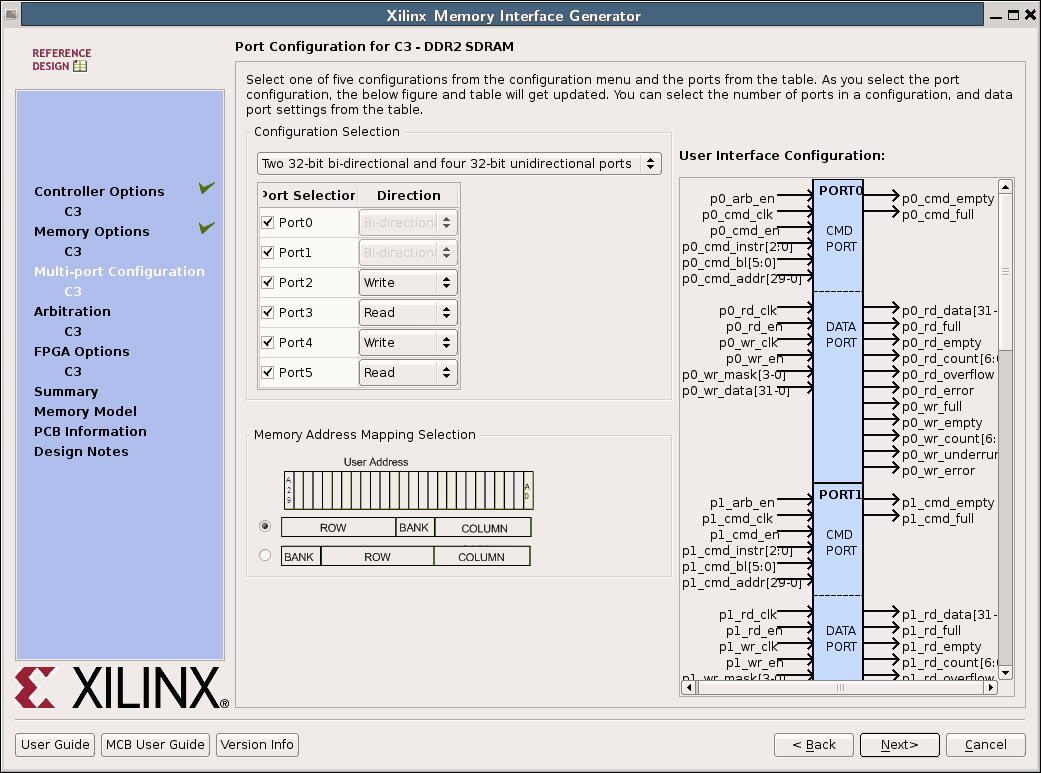Click scroll-left arrow of interface diagram
This screenshot has width=1041, height=773.
tap(687, 687)
